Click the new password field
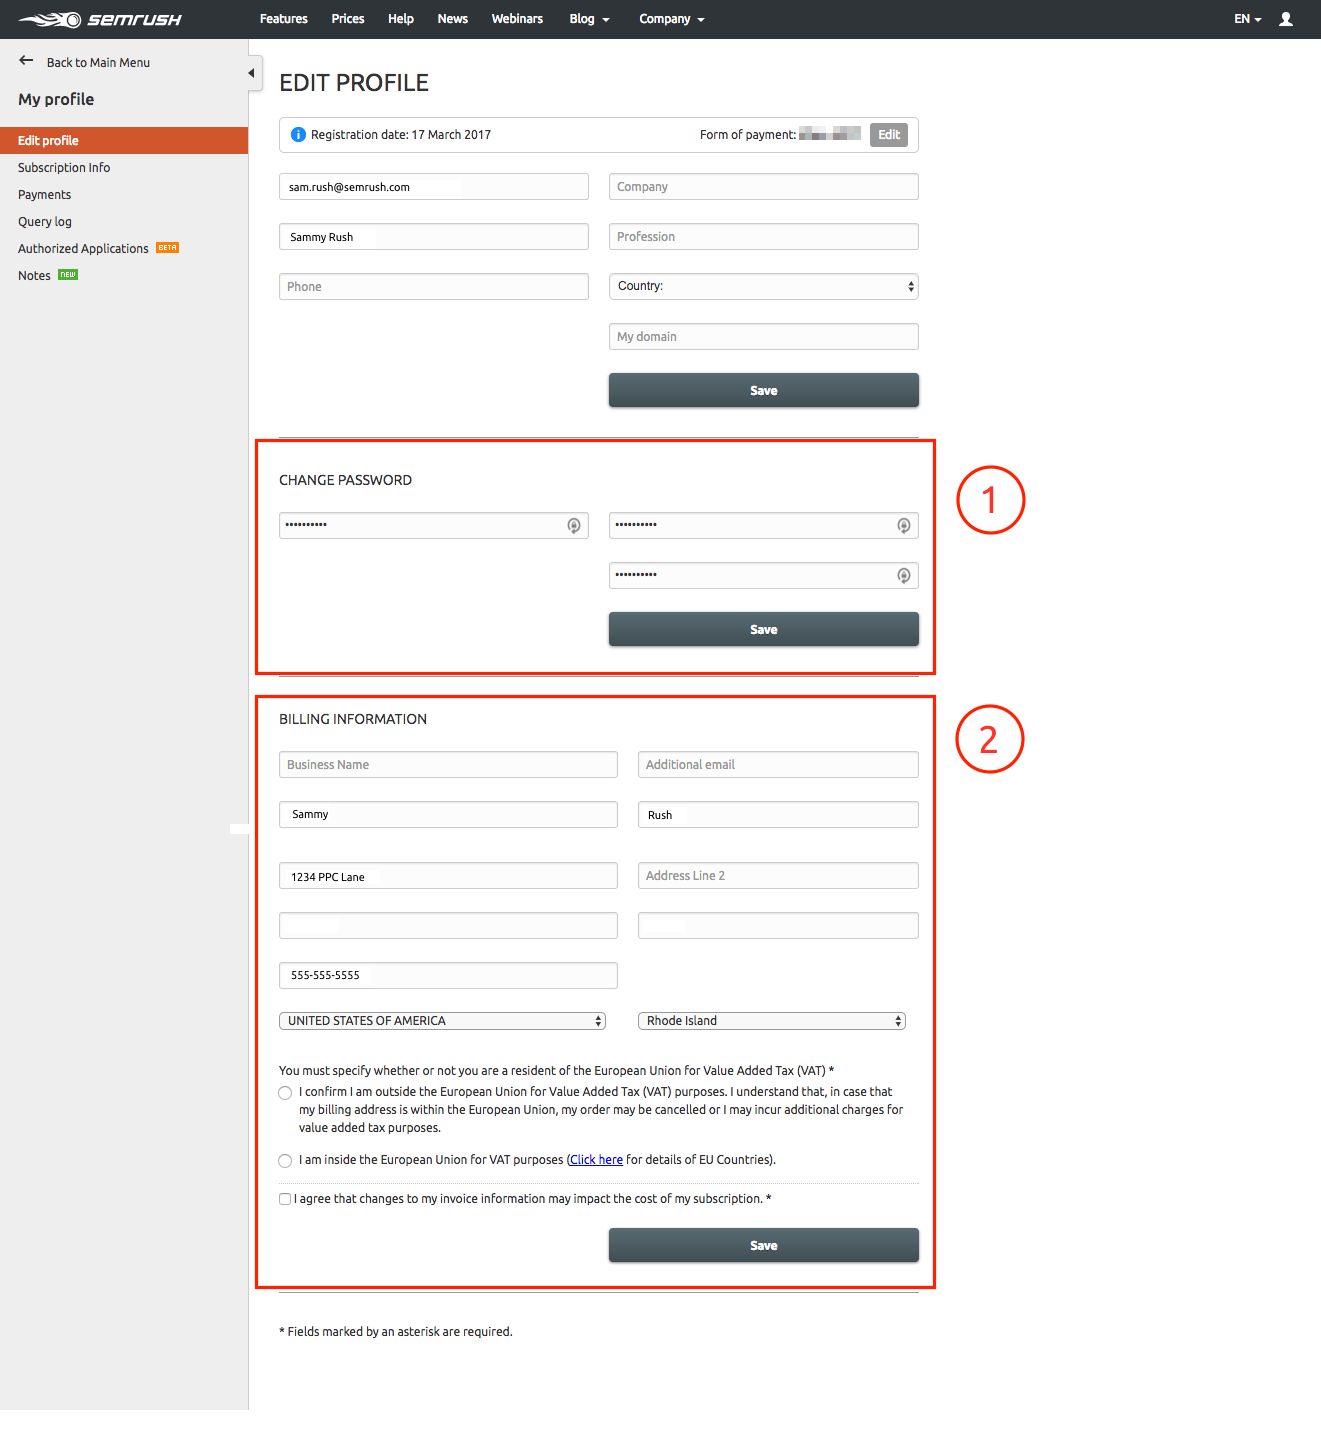This screenshot has height=1440, width=1321. coord(764,526)
